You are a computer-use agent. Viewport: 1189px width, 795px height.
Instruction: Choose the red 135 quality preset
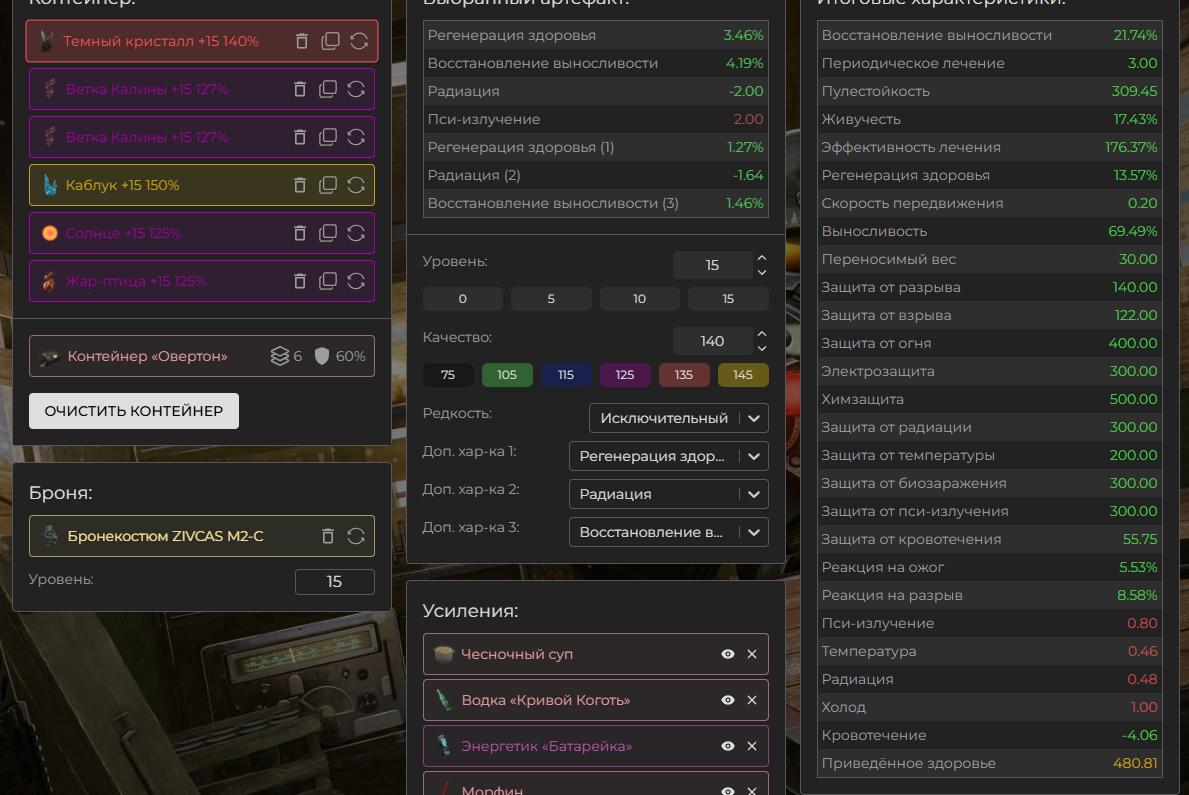coord(684,375)
